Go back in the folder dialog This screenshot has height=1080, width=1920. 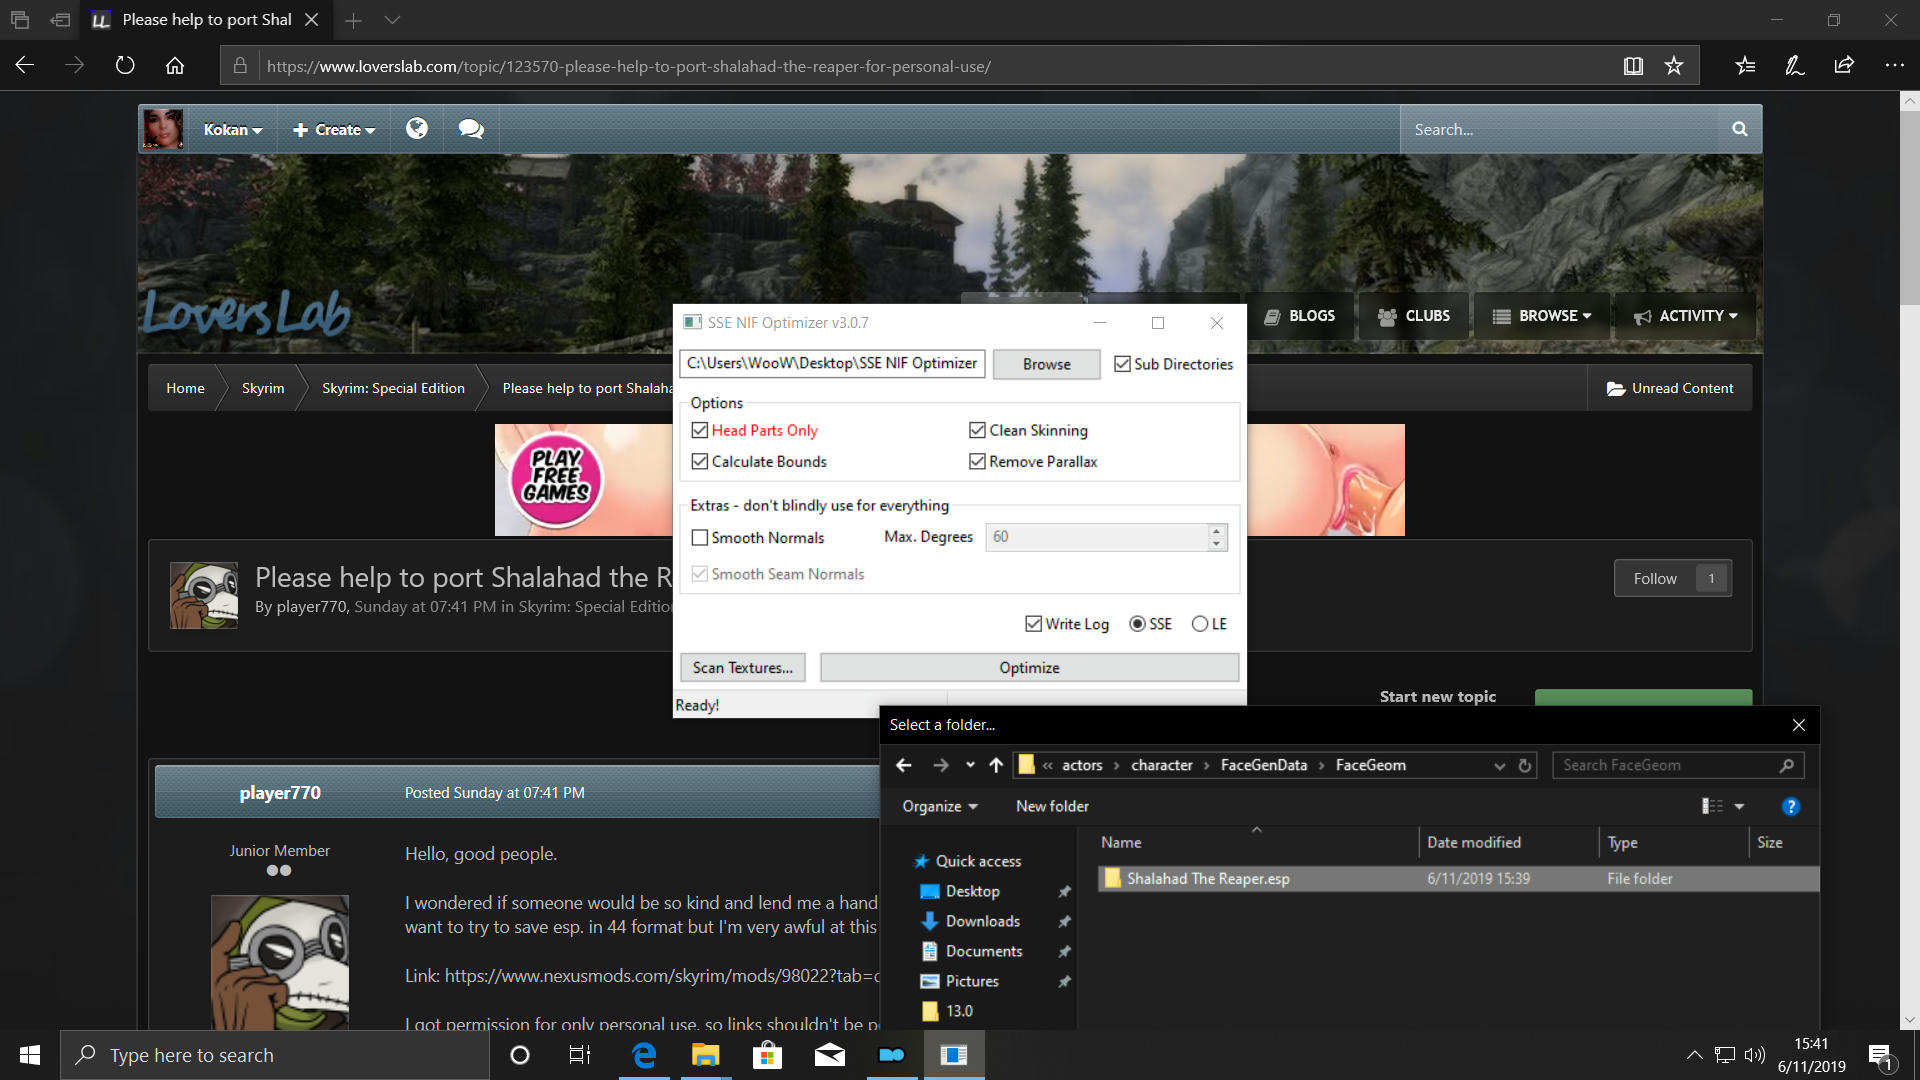pyautogui.click(x=904, y=765)
